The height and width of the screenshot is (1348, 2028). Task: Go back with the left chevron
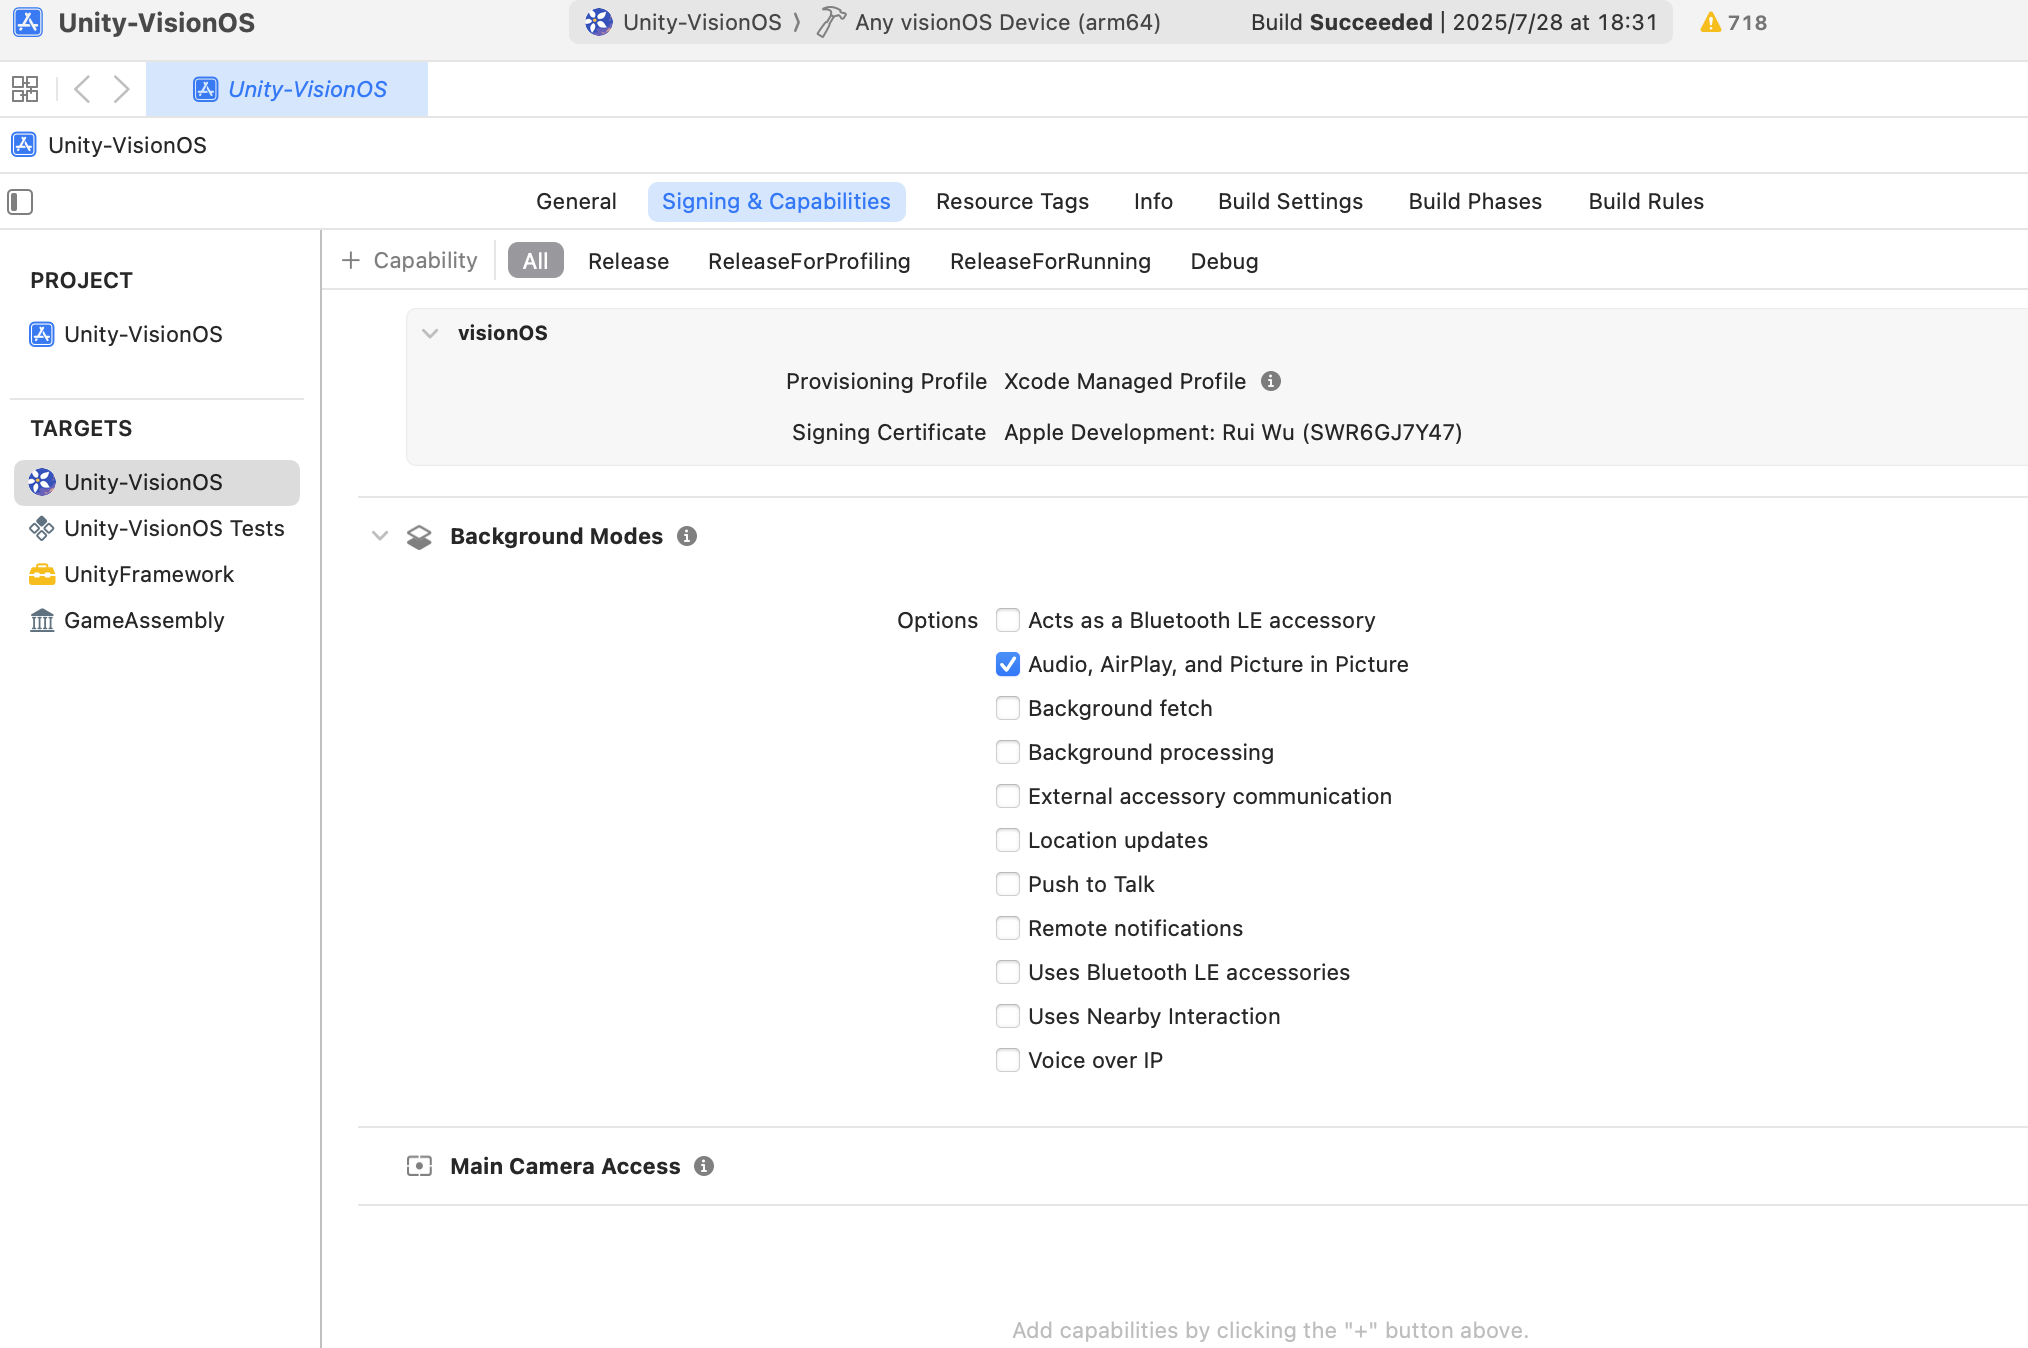point(83,89)
